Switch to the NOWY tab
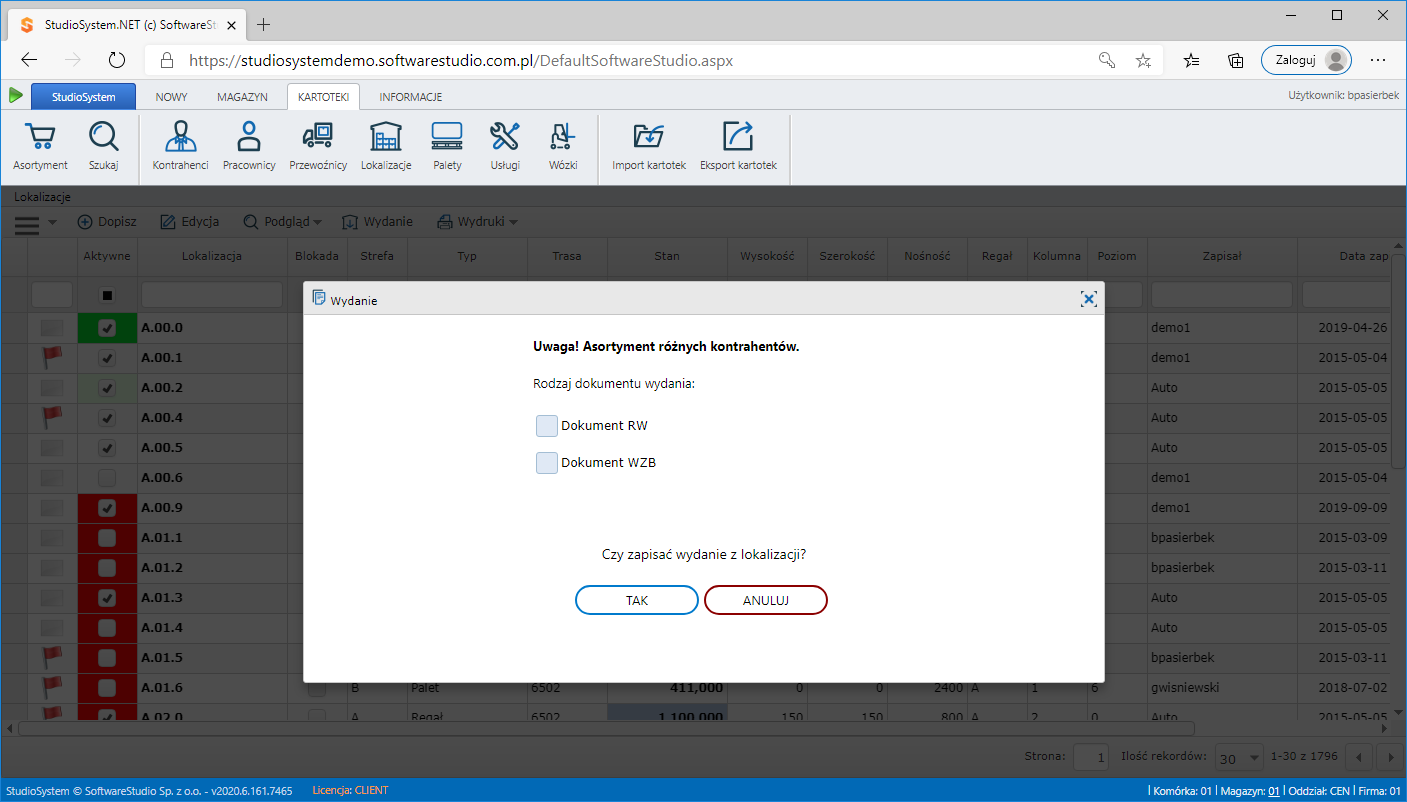The height and width of the screenshot is (802, 1407). (x=172, y=97)
